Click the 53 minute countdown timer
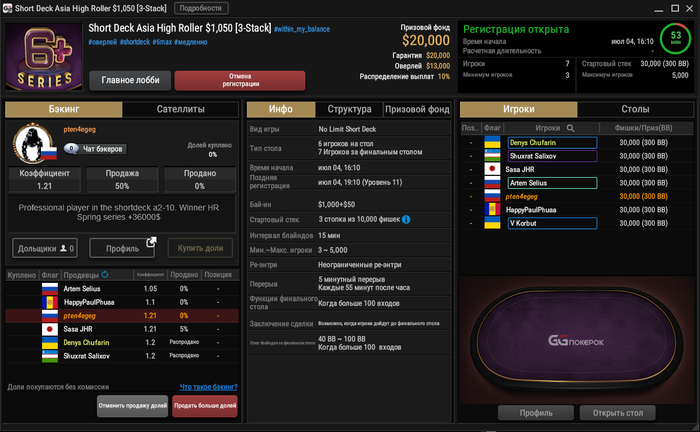Image resolution: width=700 pixels, height=432 pixels. tap(675, 38)
